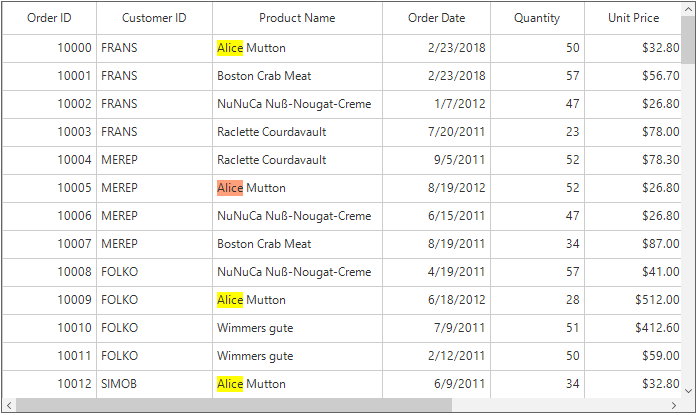Sort by the Order Date column header
Image resolution: width=697 pixels, height=415 pixels.
coord(437,18)
